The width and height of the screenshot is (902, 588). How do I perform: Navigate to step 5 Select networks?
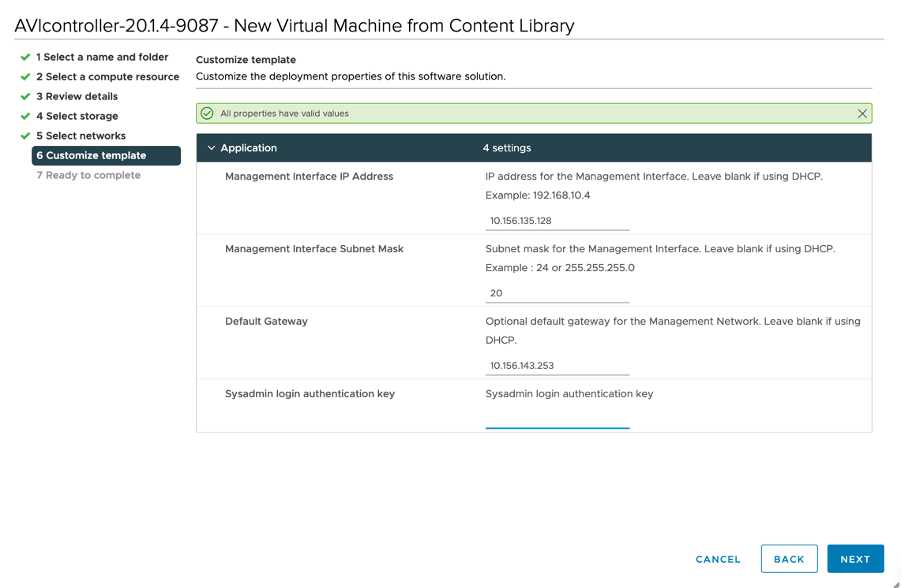(x=81, y=136)
